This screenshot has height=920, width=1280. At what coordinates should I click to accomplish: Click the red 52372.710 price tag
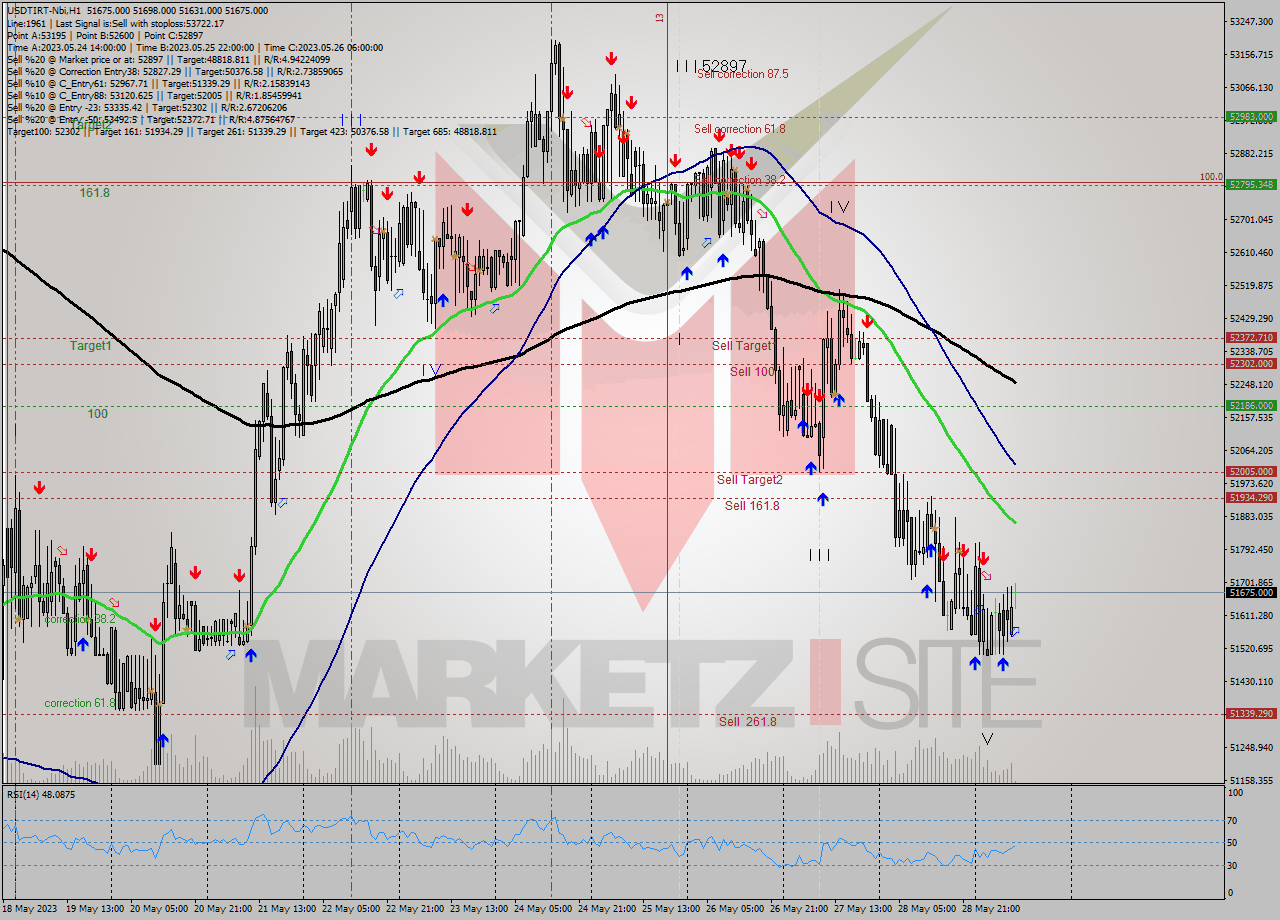pos(1250,338)
